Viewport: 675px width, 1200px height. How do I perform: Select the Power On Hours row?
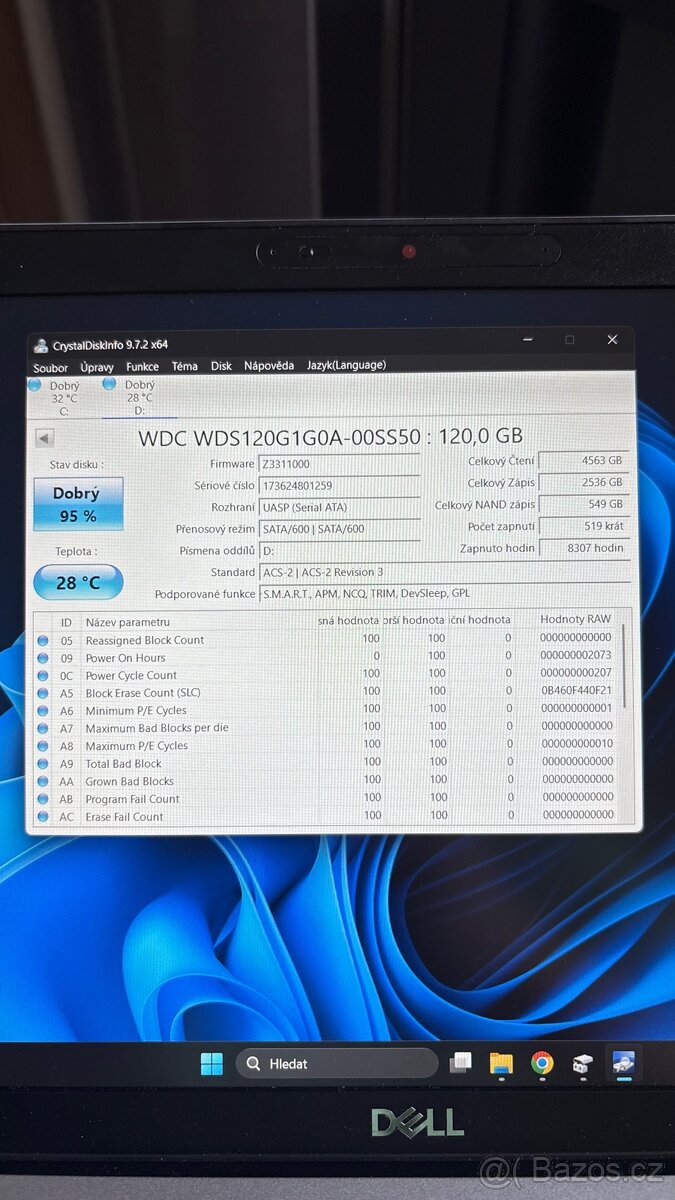tap(327, 657)
